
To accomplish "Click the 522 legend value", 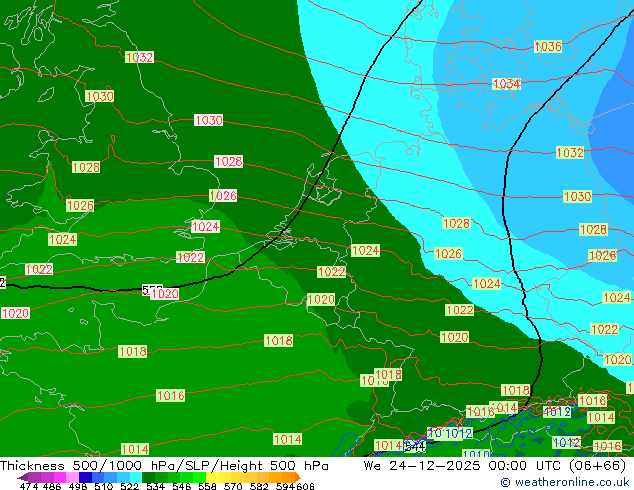I will tap(129, 486).
